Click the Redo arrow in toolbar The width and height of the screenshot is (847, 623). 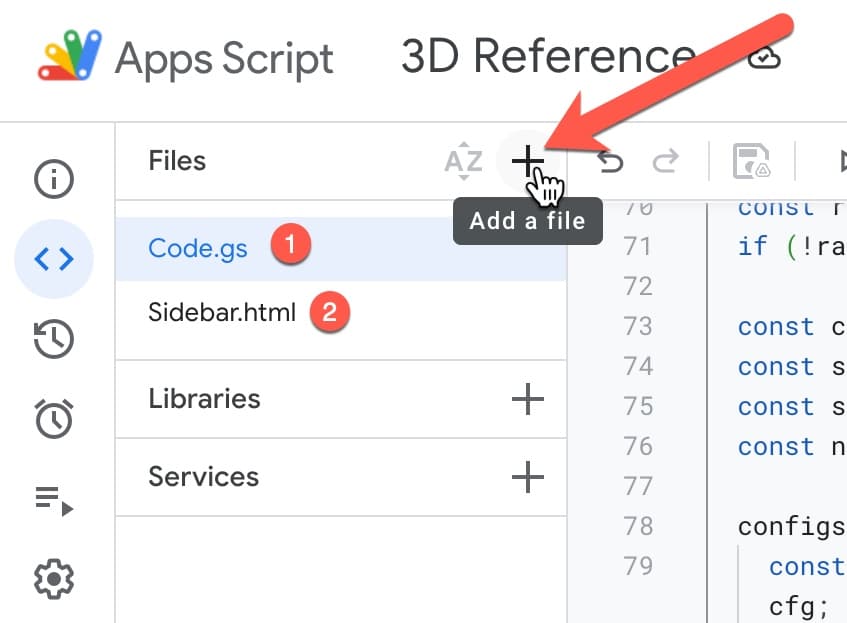(x=665, y=161)
